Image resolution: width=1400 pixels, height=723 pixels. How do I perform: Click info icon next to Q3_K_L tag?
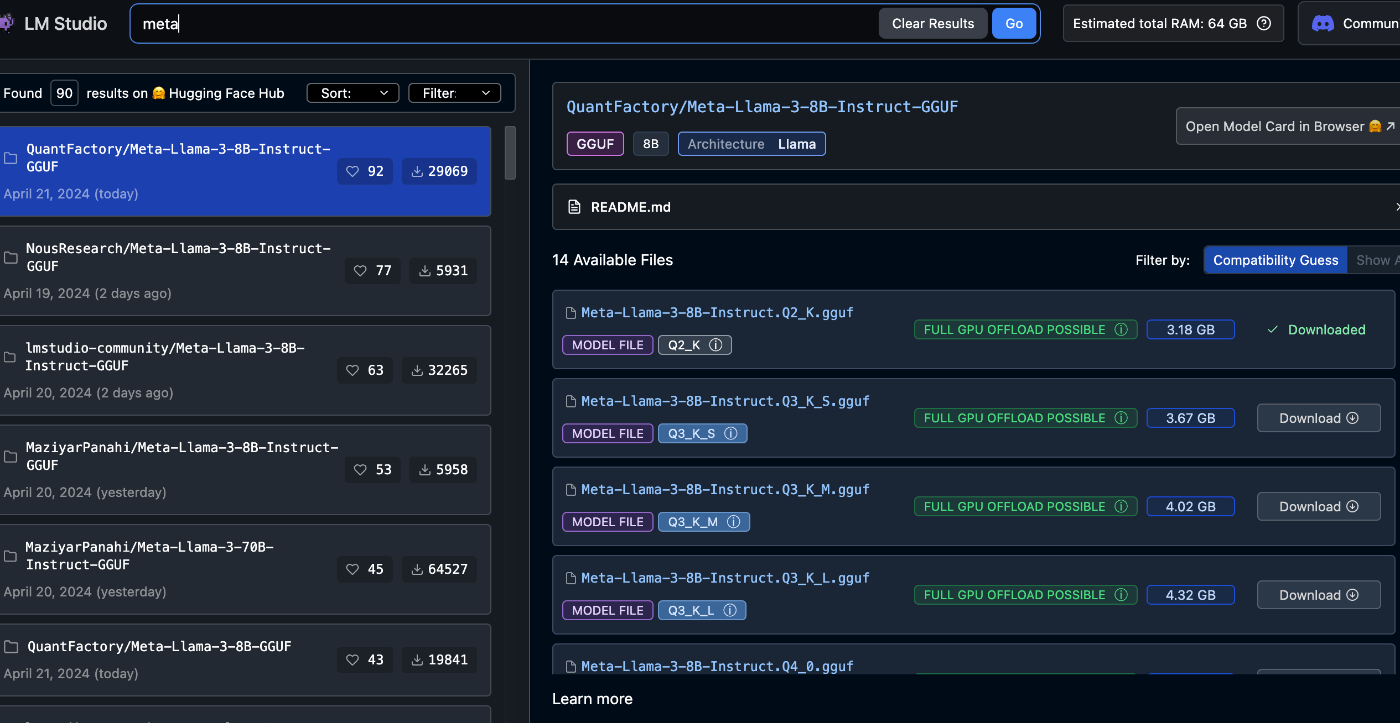(730, 610)
